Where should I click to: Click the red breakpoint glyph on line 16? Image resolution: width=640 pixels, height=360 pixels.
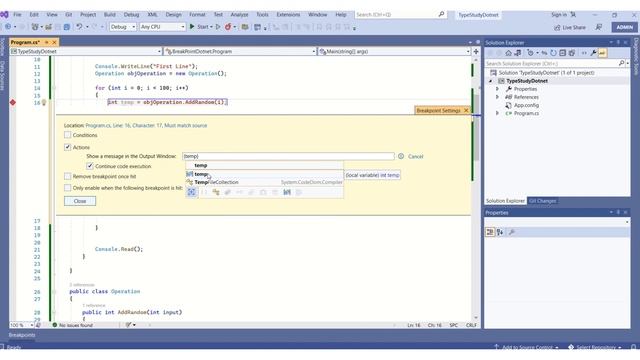coord(13,102)
